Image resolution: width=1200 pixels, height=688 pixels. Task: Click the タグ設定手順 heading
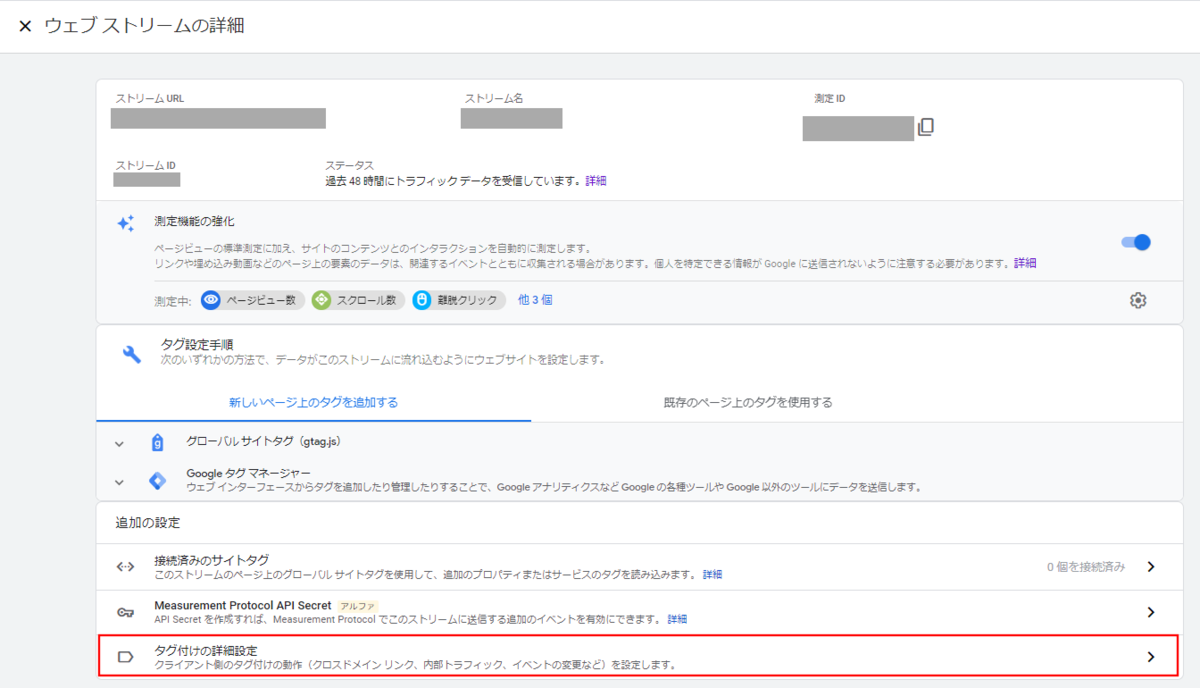pyautogui.click(x=197, y=344)
